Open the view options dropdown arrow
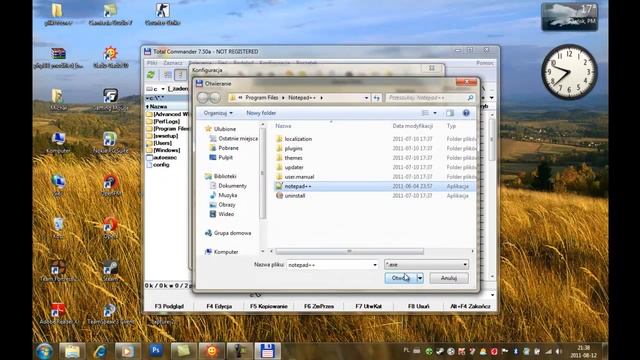 click(x=435, y=113)
